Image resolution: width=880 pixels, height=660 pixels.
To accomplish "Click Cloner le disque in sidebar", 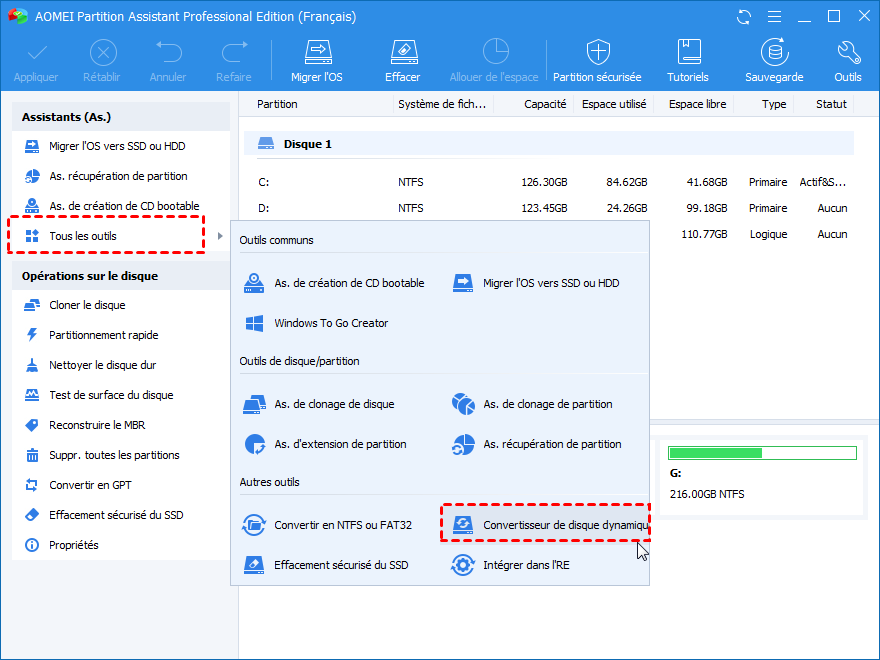I will click(x=87, y=305).
